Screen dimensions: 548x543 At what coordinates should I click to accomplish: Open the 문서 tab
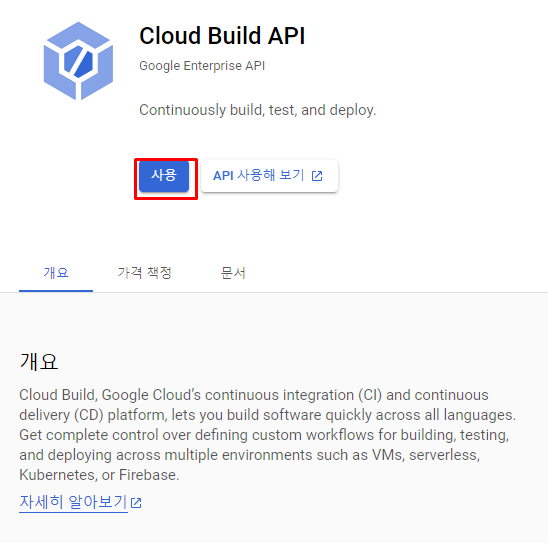point(233,273)
